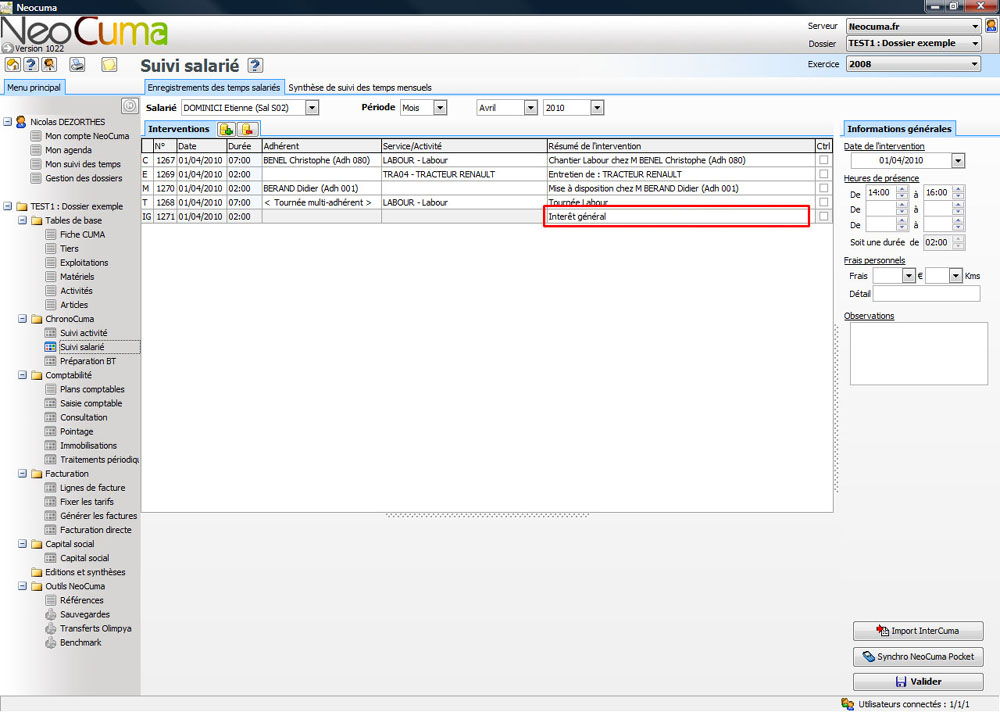Select the Menu principal tab

[34, 88]
